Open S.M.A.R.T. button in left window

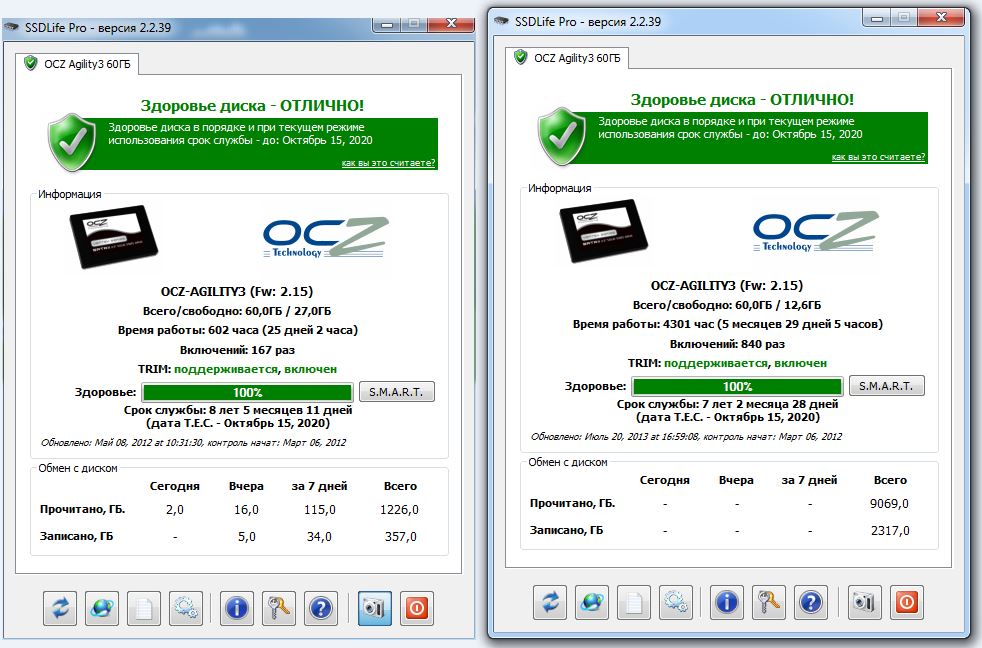[396, 392]
